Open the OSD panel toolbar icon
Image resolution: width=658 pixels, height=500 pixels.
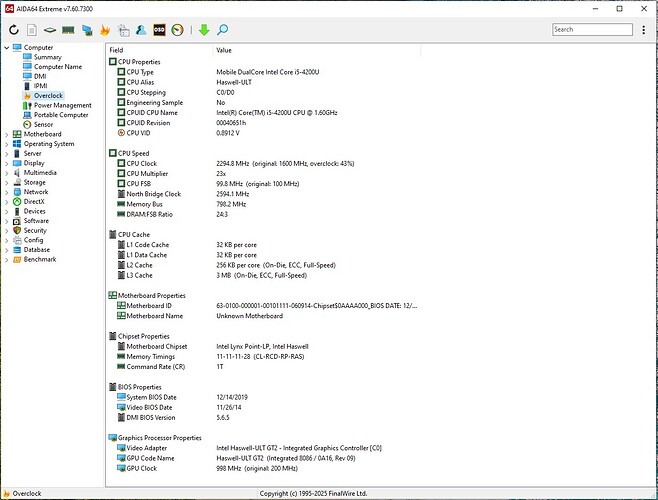[x=158, y=30]
